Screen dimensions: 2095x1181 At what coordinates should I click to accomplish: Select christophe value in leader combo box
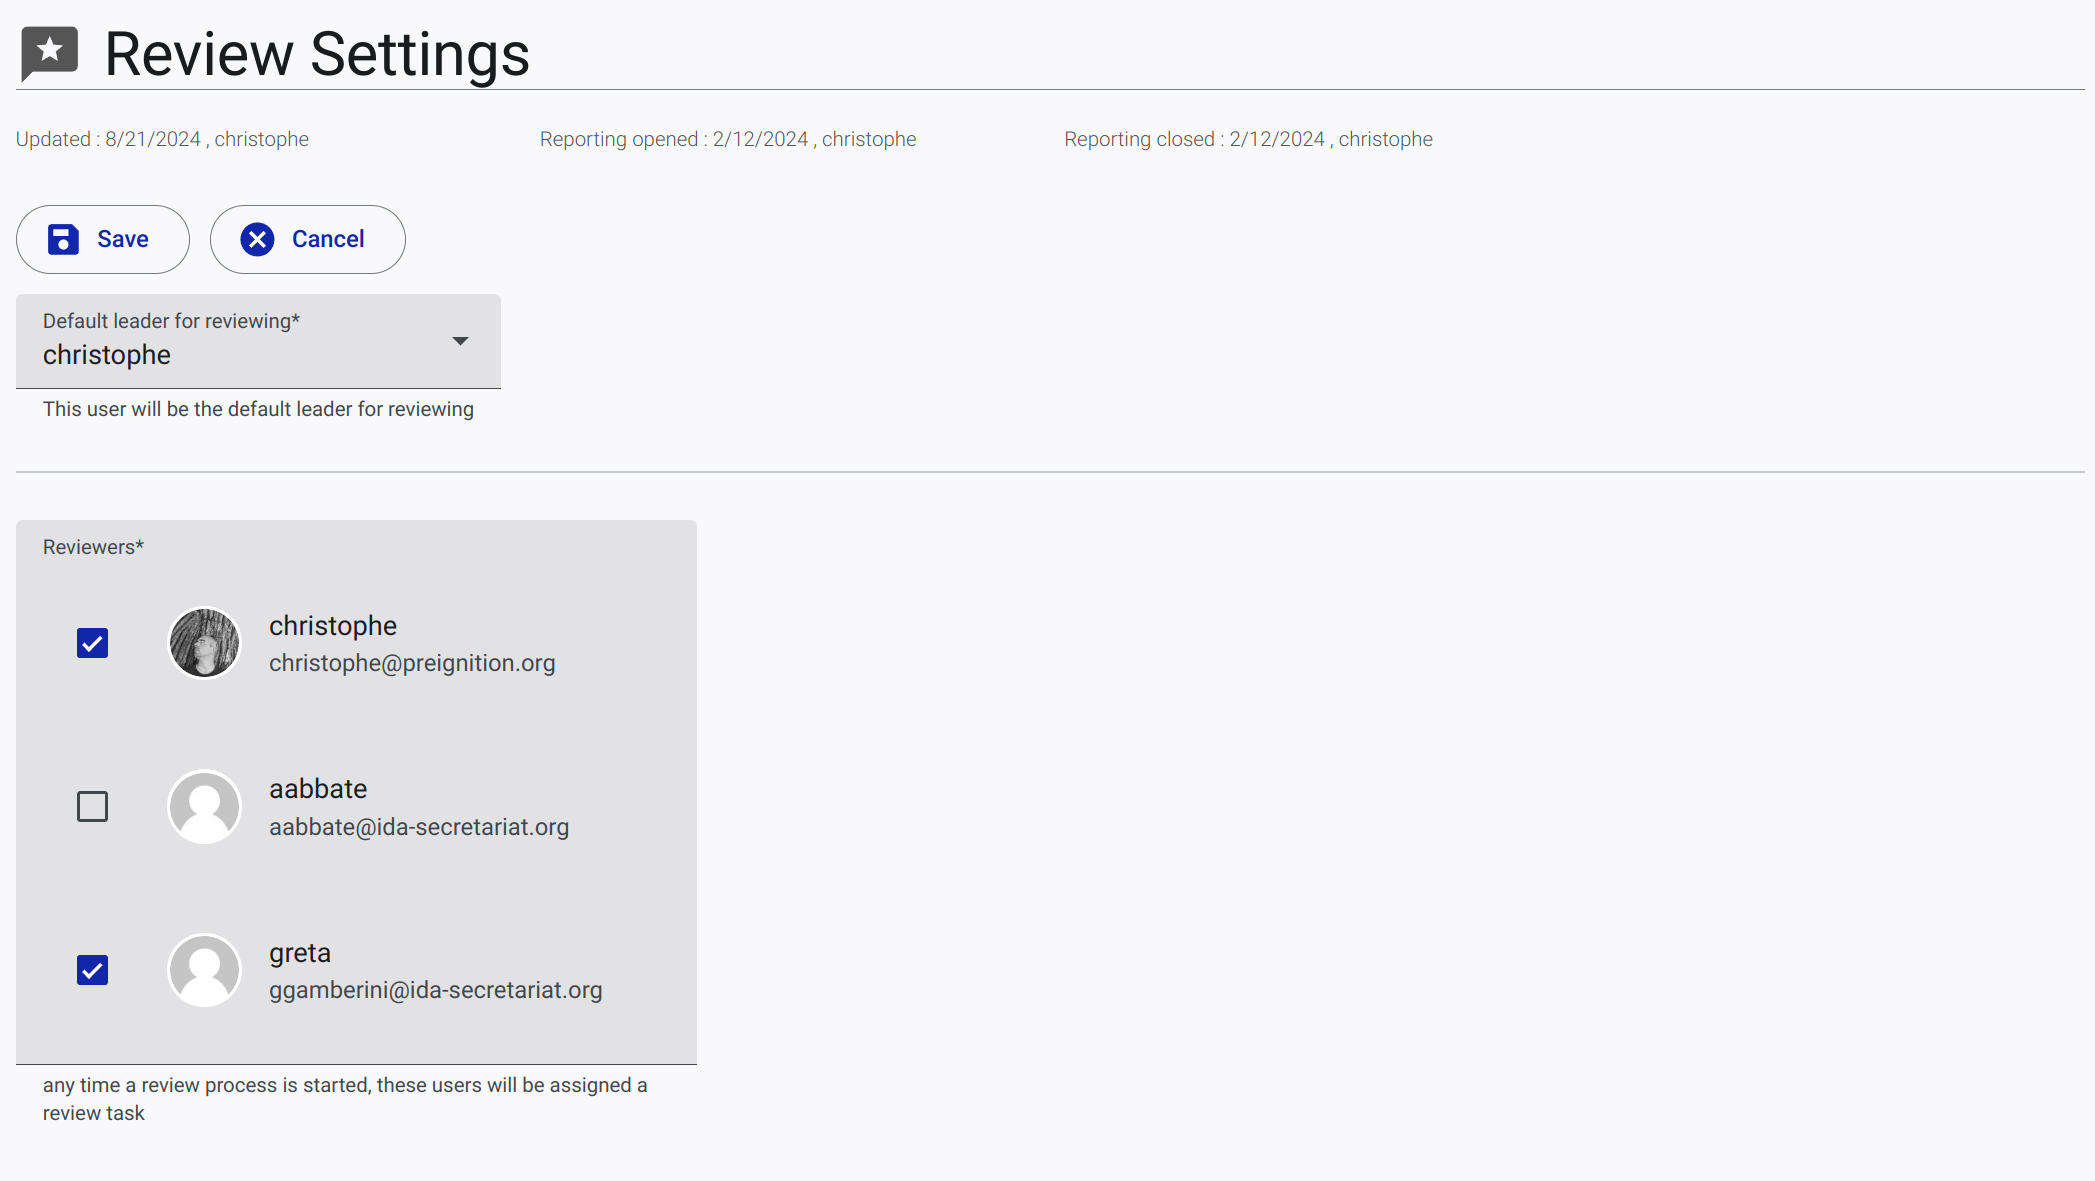tap(107, 355)
